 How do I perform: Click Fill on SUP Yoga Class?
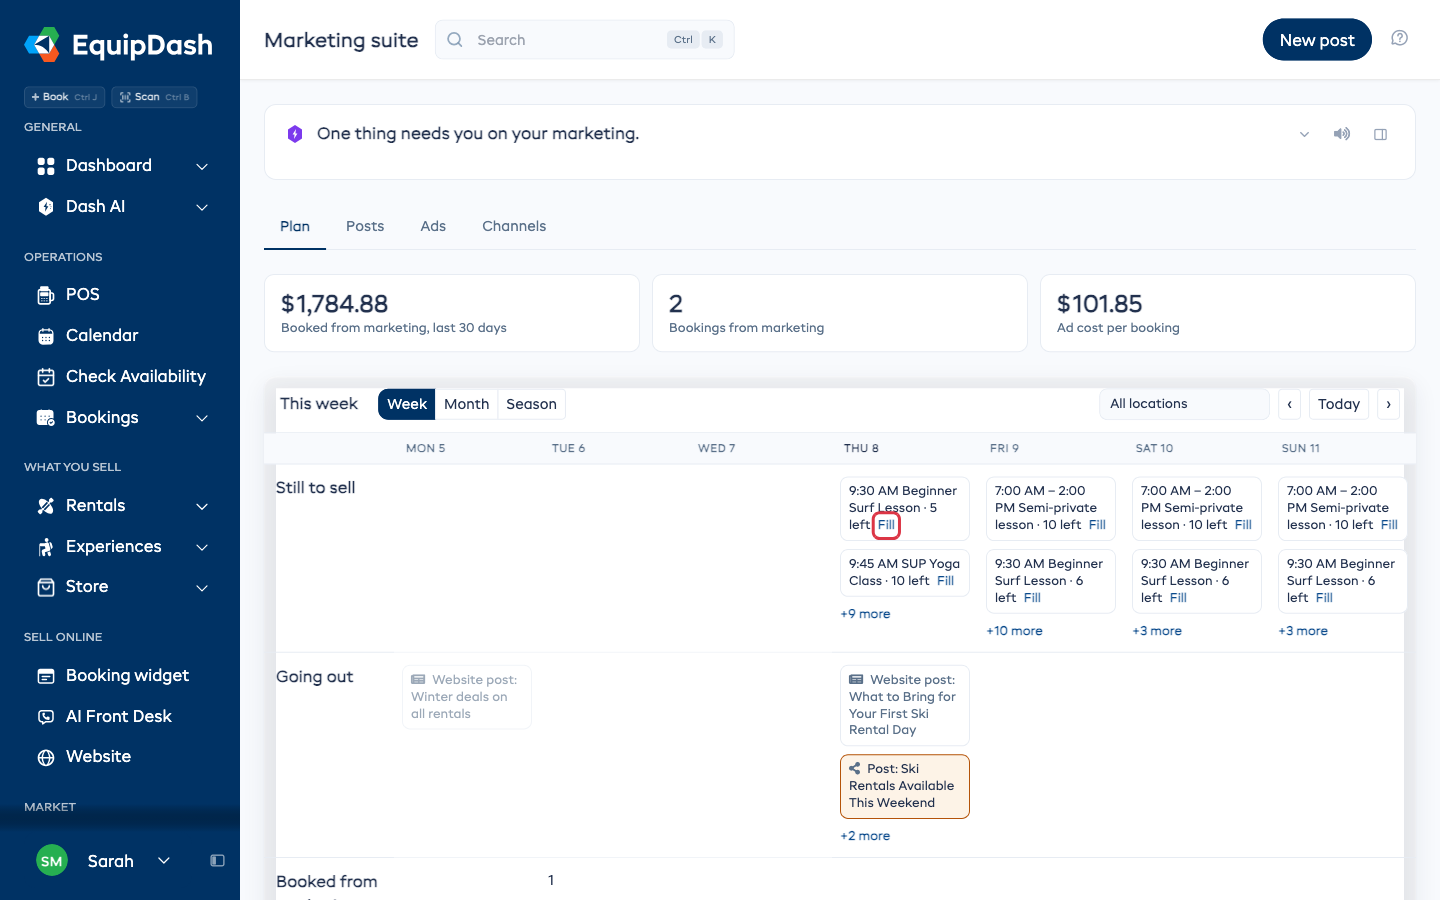coord(946,581)
